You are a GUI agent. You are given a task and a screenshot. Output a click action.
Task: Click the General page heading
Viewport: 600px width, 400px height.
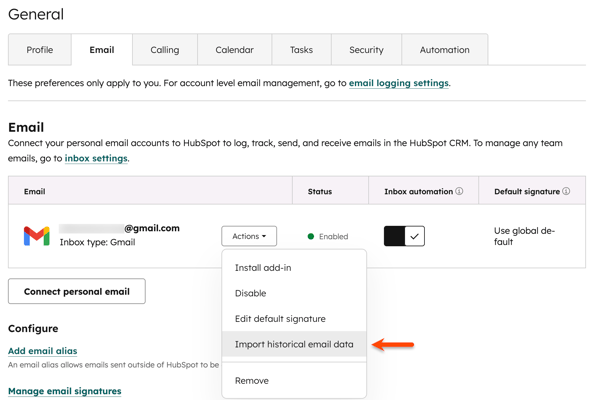[x=36, y=15]
